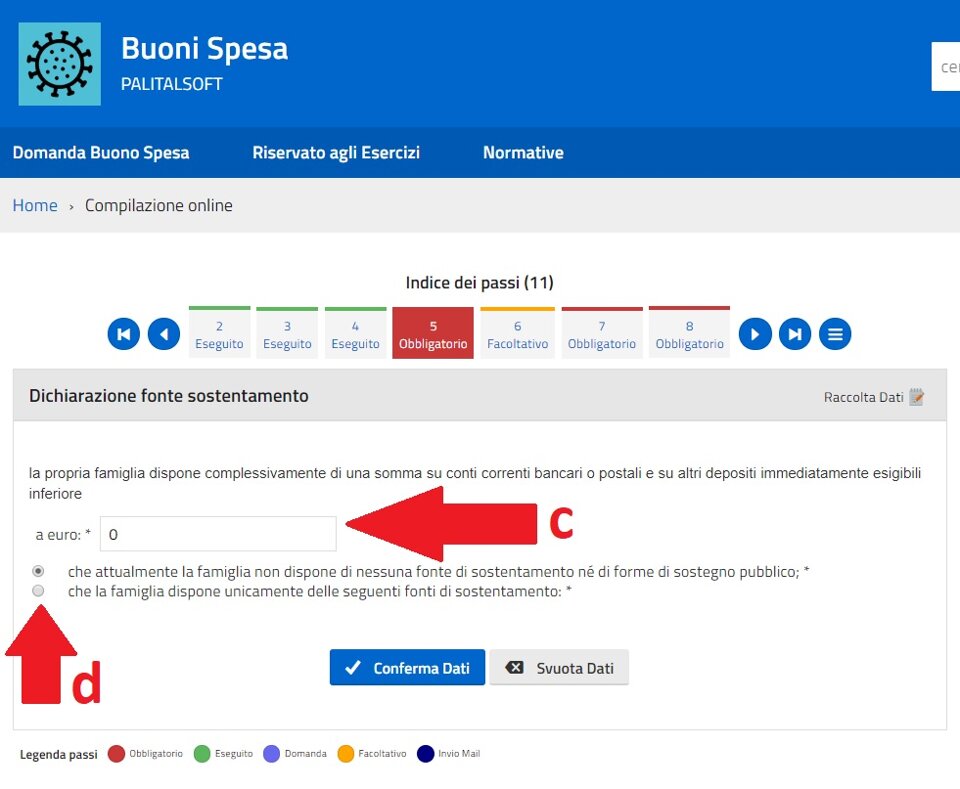The width and height of the screenshot is (960, 789).
Task: Go to previous step with left arrow icon
Action: [x=164, y=334]
